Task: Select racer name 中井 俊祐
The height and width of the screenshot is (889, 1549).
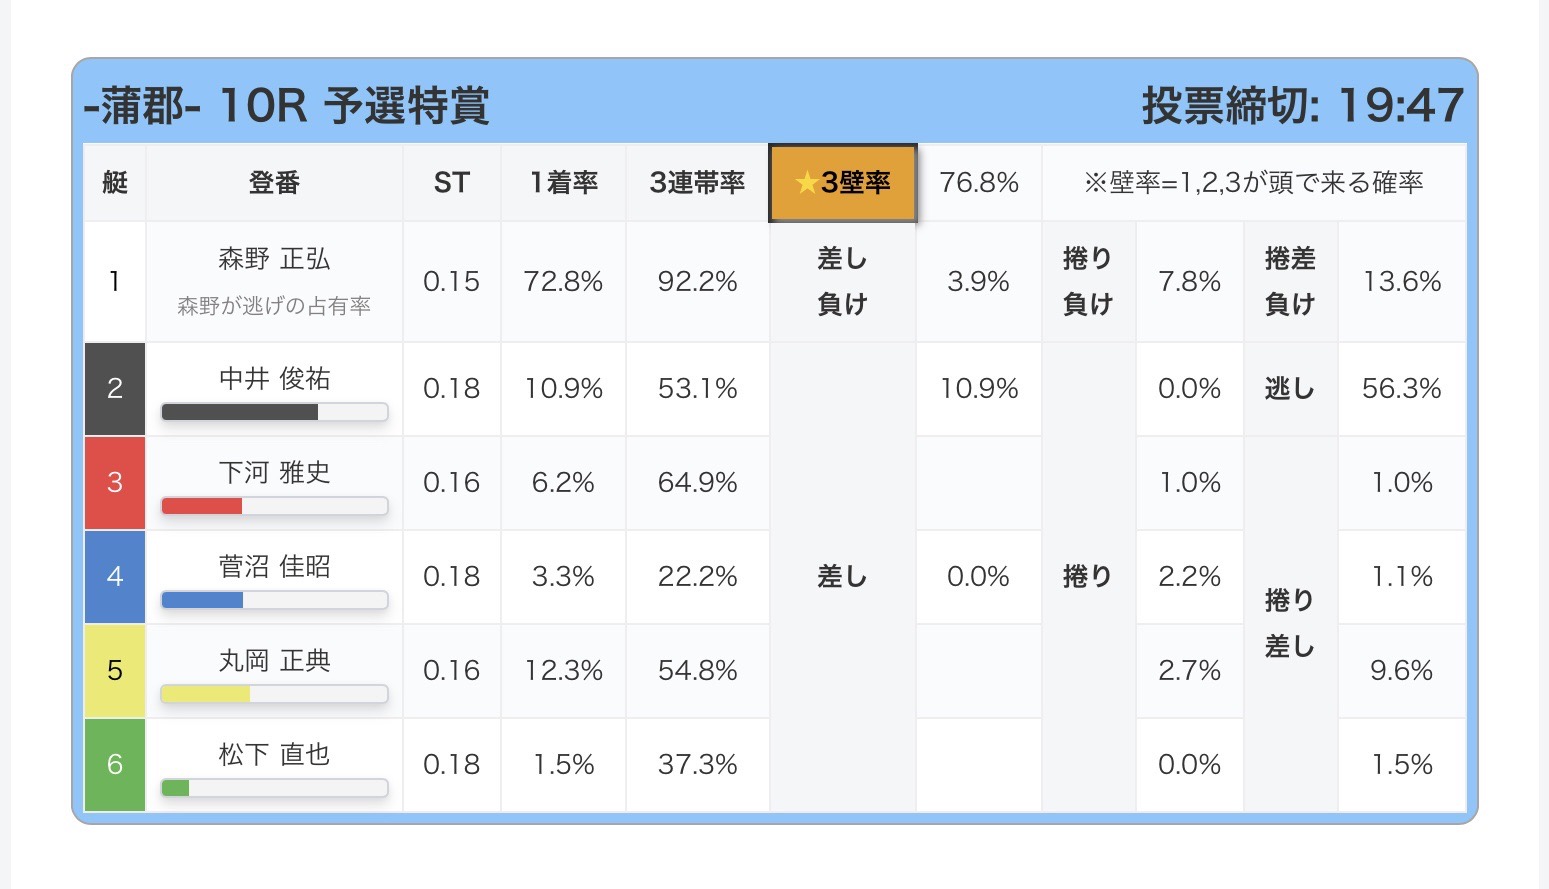Action: [x=274, y=379]
